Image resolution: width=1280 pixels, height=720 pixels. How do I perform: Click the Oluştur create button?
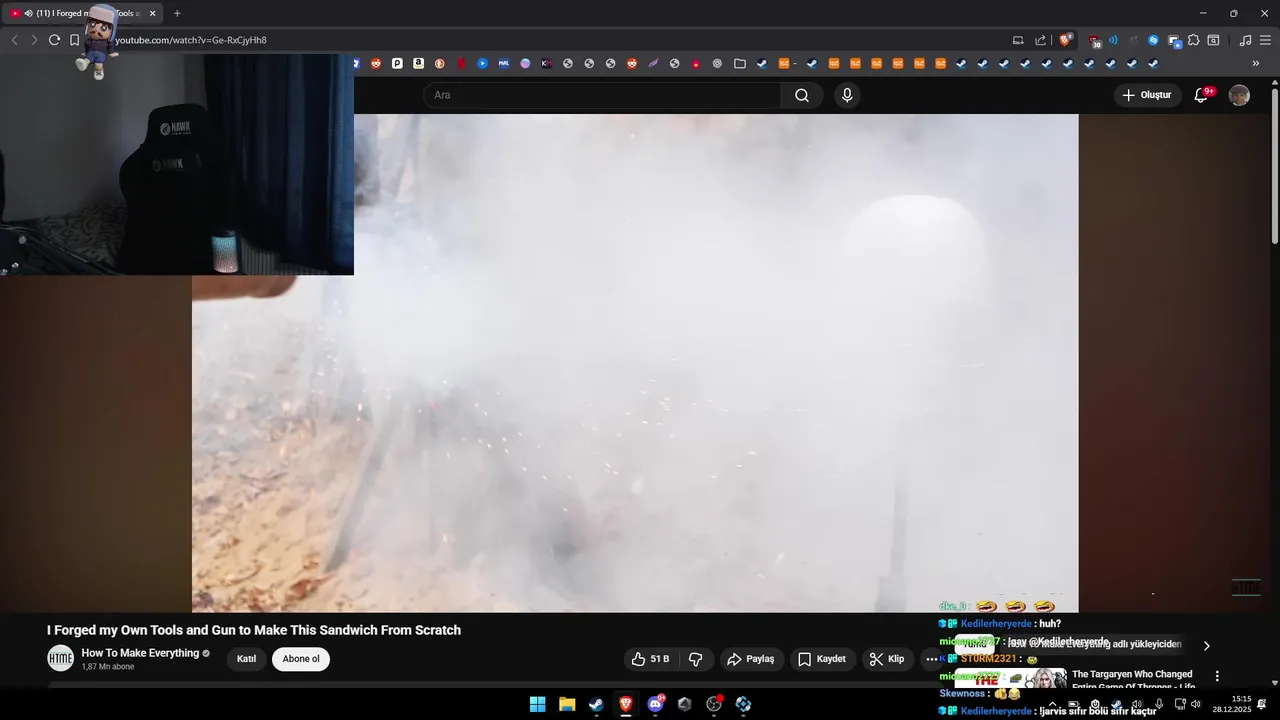coord(1147,95)
